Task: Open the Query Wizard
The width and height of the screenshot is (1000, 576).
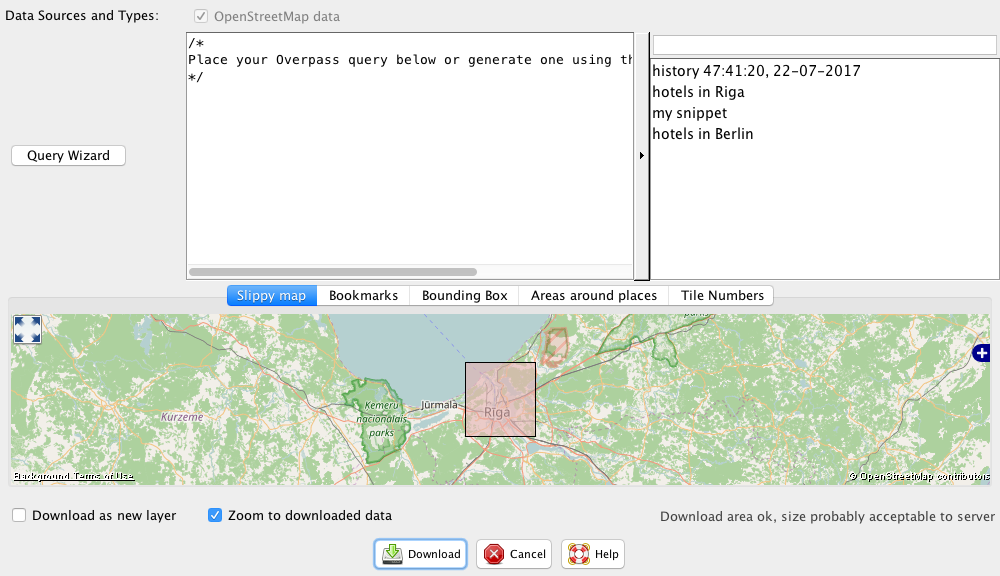Action: pyautogui.click(x=68, y=156)
